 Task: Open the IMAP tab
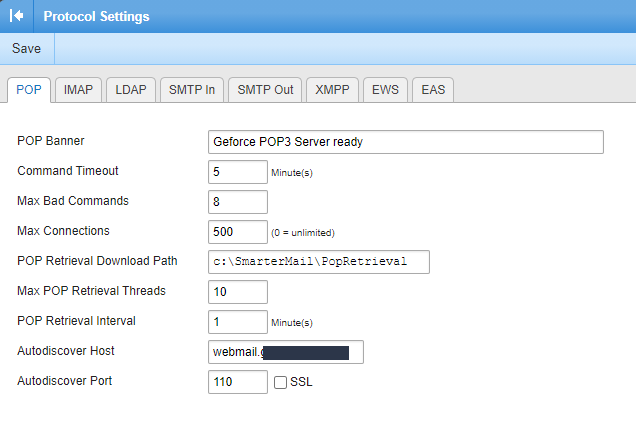pyautogui.click(x=78, y=89)
